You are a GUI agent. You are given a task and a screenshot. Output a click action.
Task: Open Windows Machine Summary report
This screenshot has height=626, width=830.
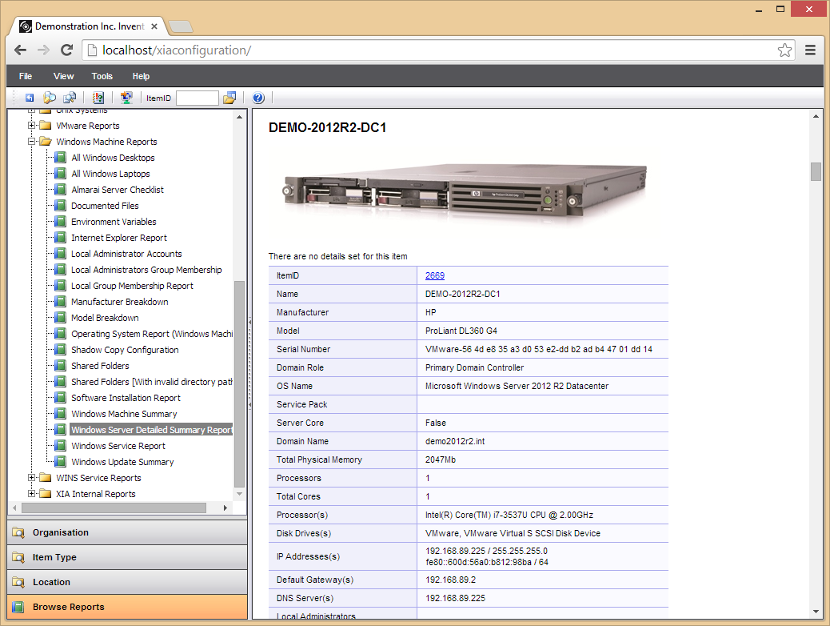pyautogui.click(x=124, y=414)
